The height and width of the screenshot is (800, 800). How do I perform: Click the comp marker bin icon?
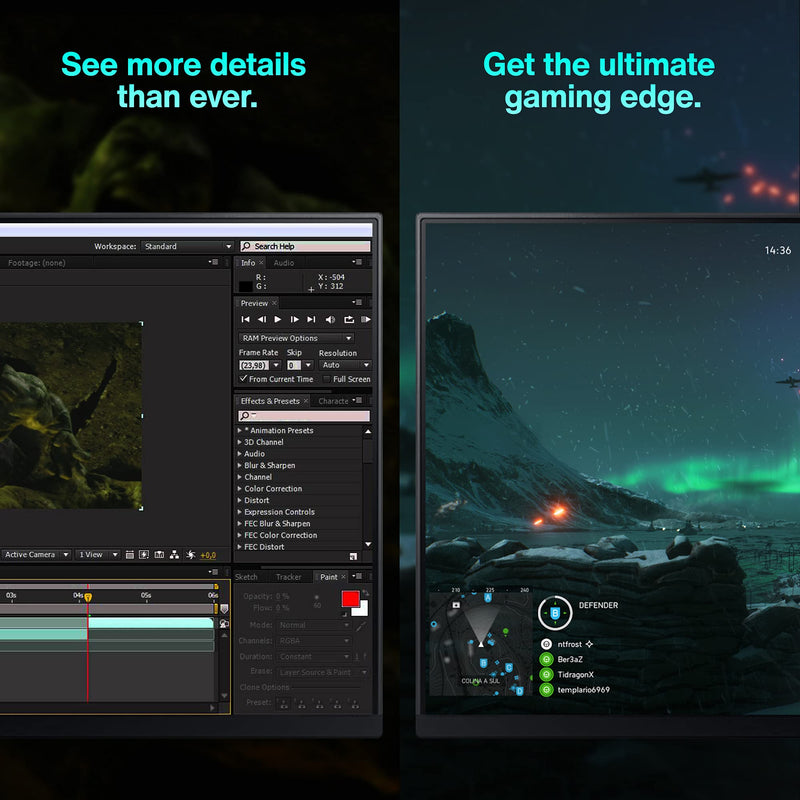point(224,609)
